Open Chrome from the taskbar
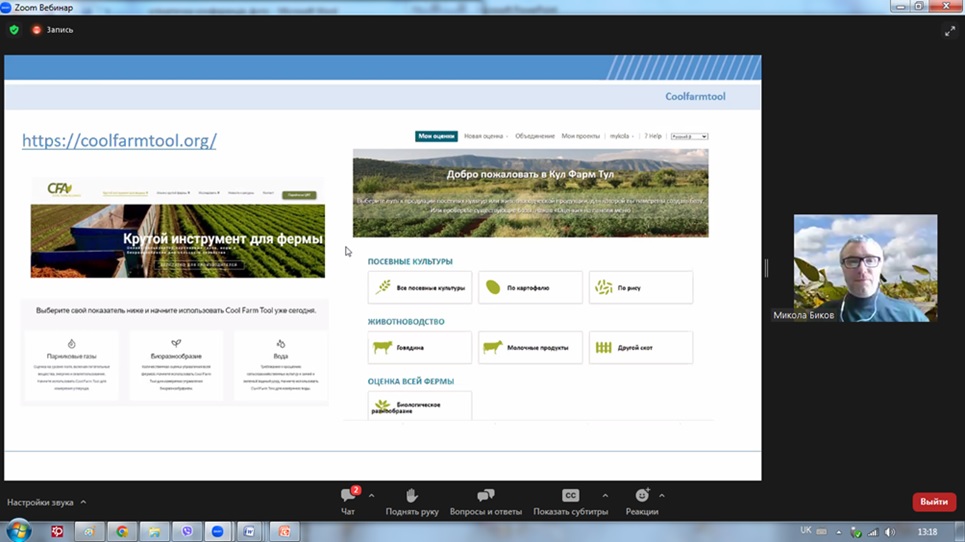Screen dimensions: 965x542 [122, 531]
